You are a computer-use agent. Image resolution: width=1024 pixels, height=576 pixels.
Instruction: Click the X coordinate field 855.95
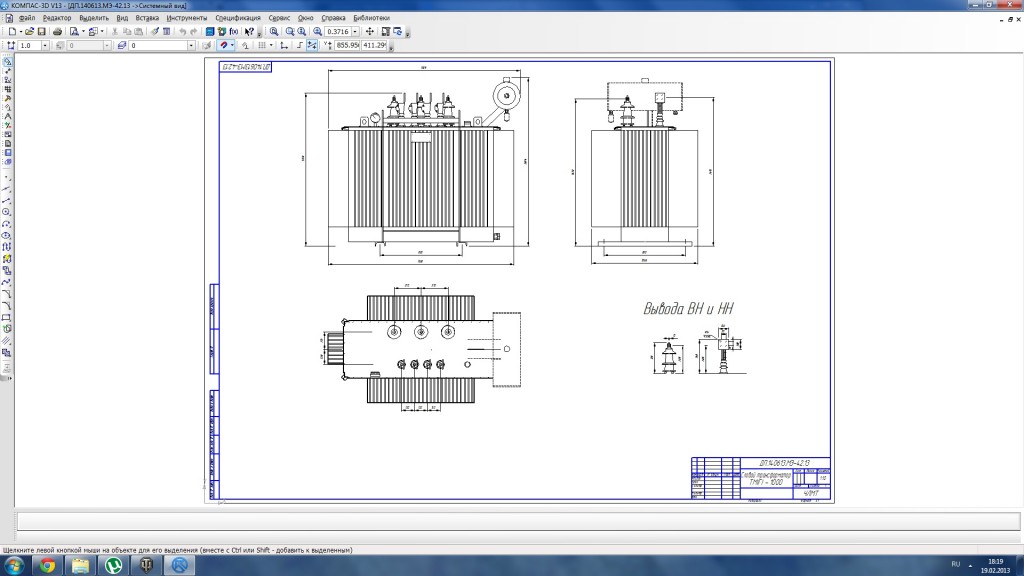point(347,46)
